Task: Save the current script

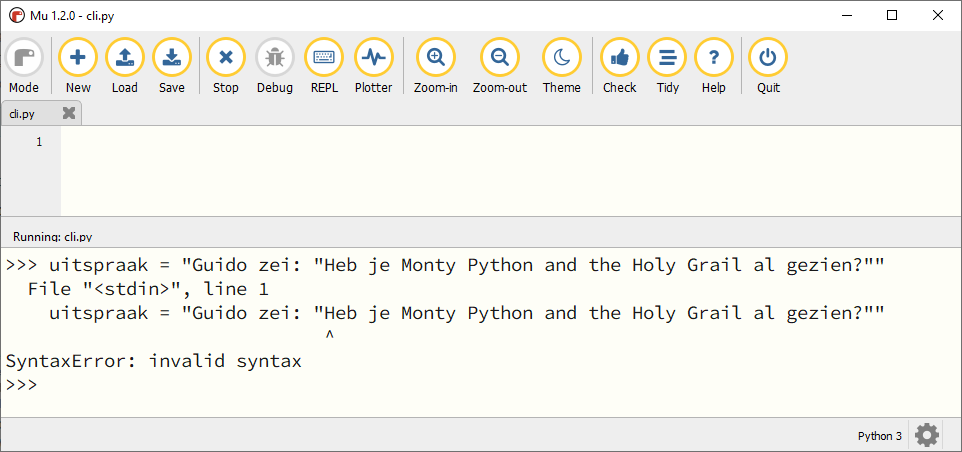Action: tap(172, 66)
